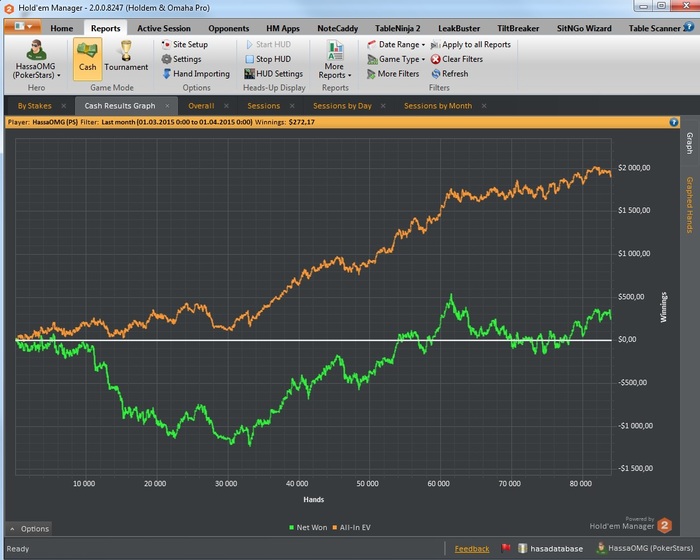
Task: Switch to Sessions by Month tab
Action: tap(438, 106)
